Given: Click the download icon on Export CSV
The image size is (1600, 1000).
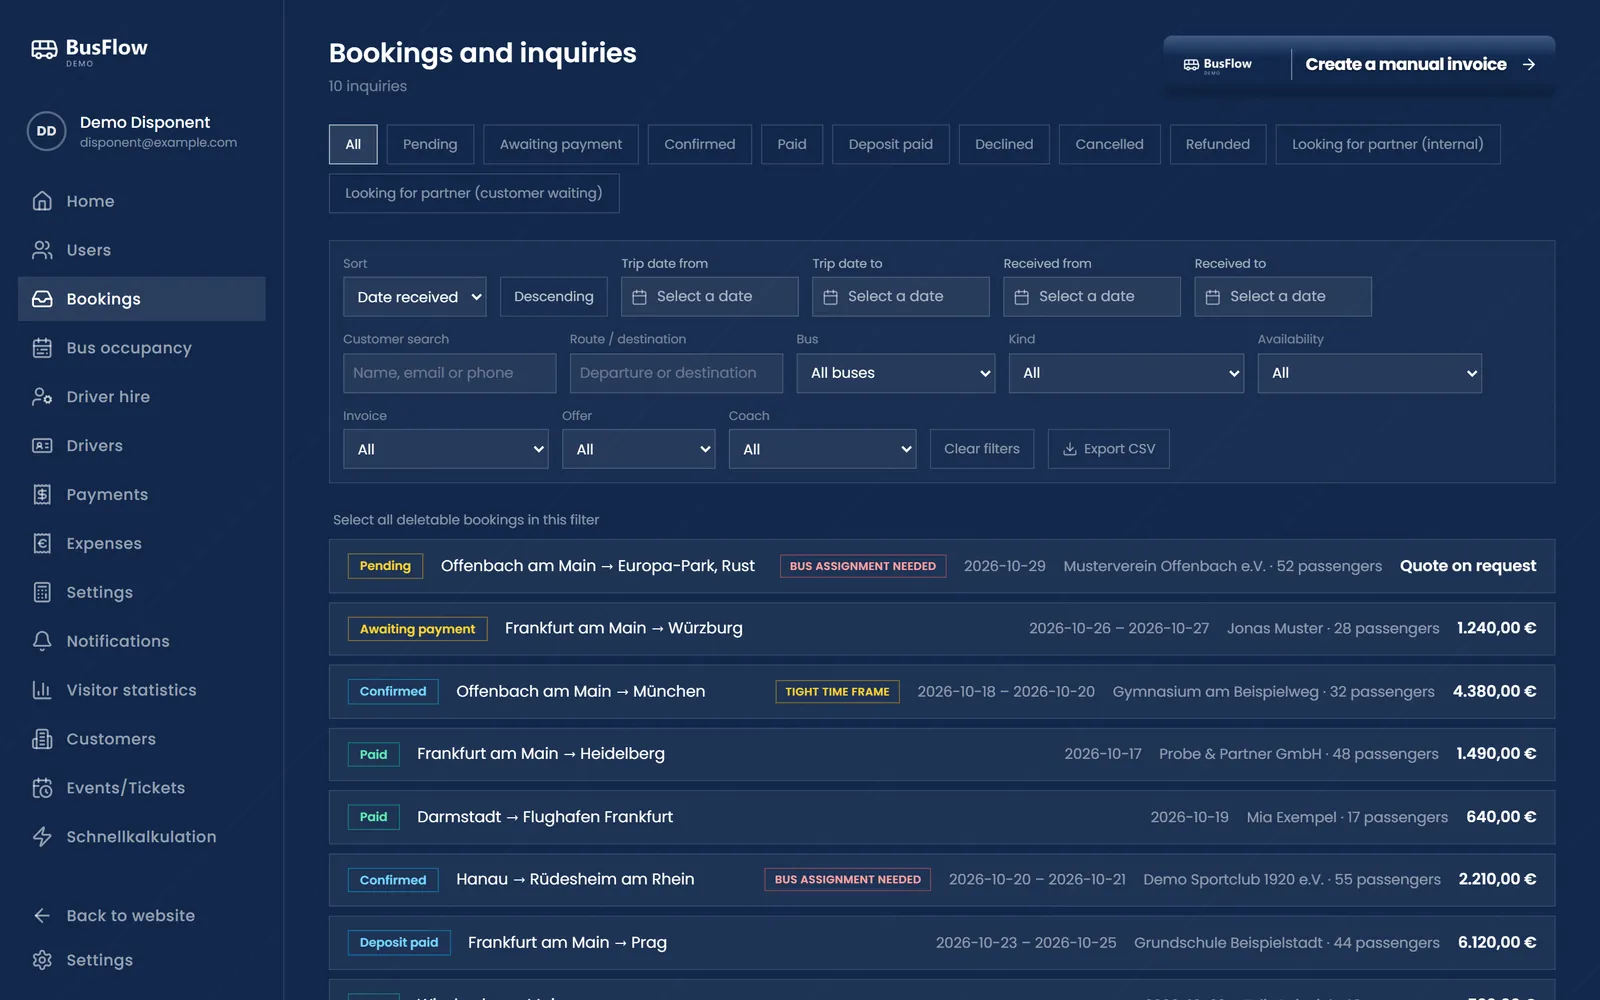Looking at the screenshot, I should pyautogui.click(x=1069, y=449).
